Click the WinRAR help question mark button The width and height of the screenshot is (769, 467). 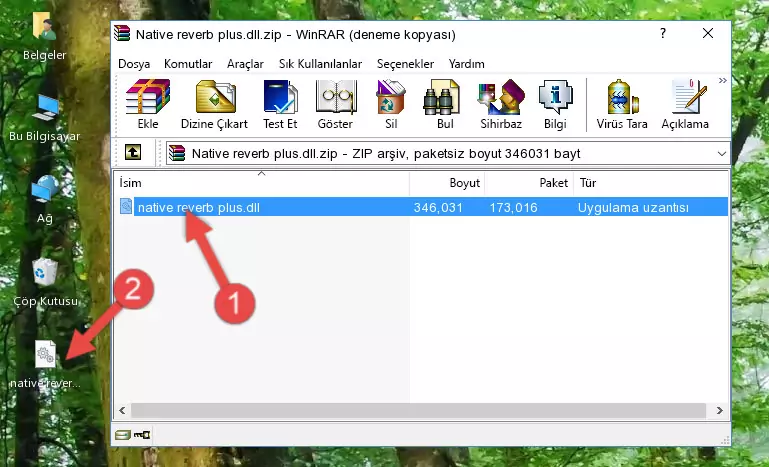coord(663,33)
